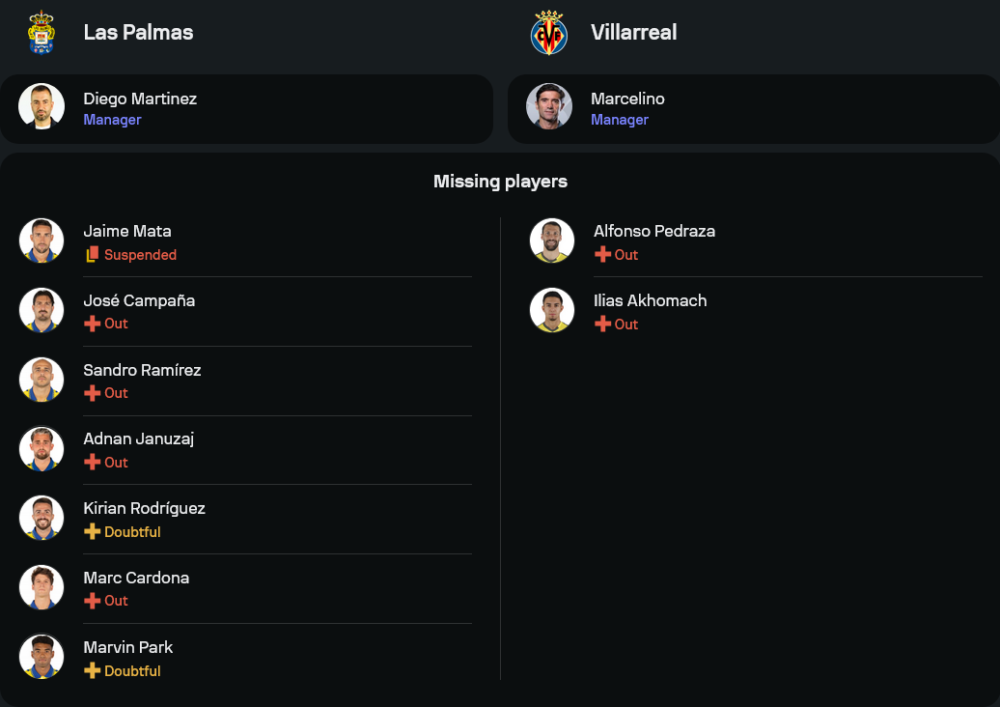Image resolution: width=1000 pixels, height=707 pixels.
Task: Click the yellow doubtful cross under Kirian Rodríguez
Action: pos(92,532)
